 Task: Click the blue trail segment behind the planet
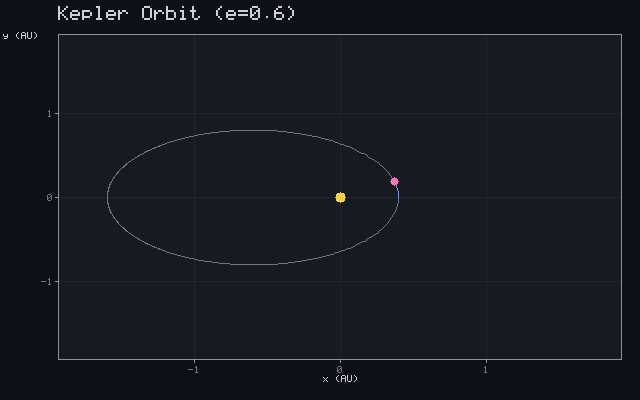click(x=398, y=191)
